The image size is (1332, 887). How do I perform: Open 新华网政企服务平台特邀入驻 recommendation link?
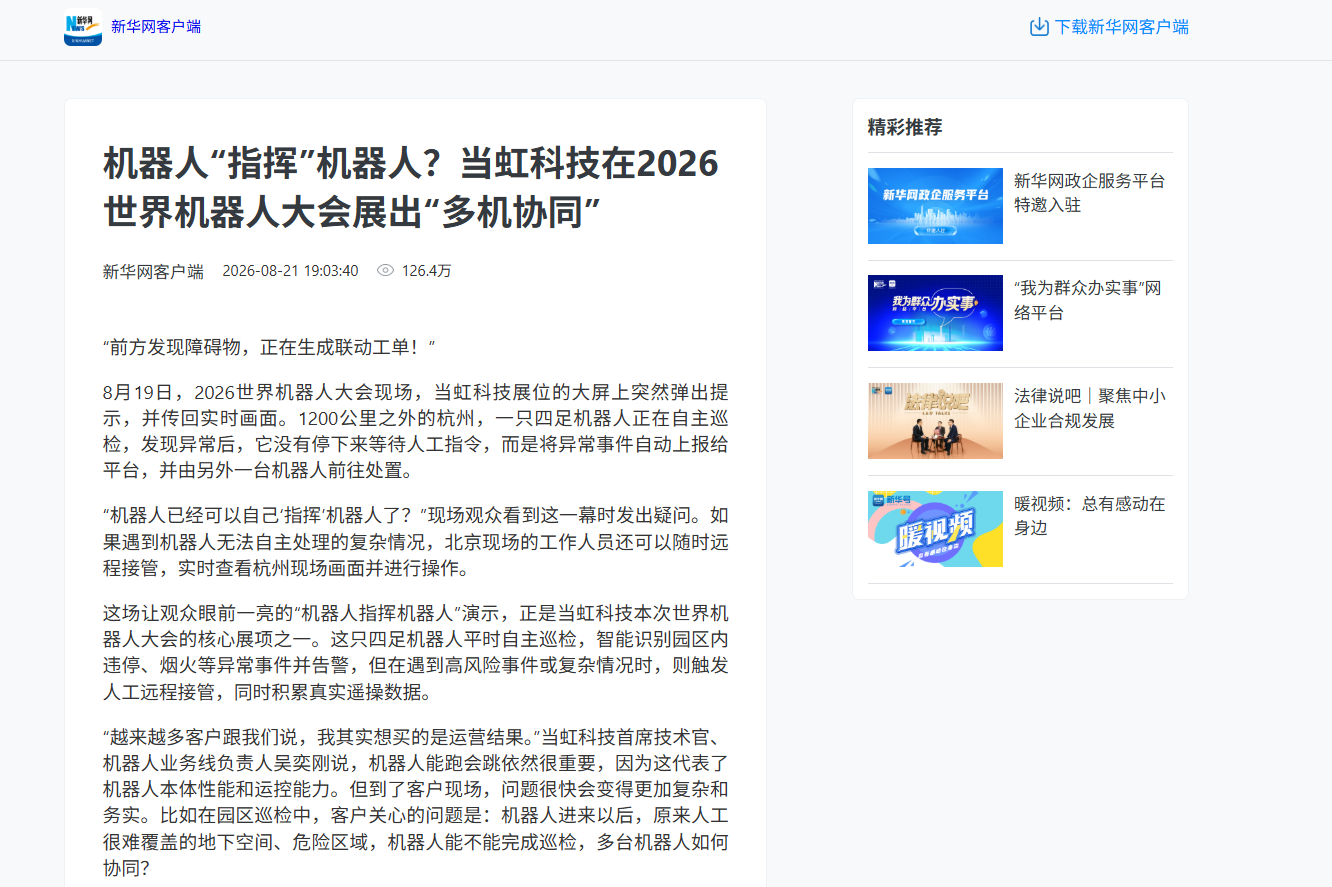(x=1090, y=193)
